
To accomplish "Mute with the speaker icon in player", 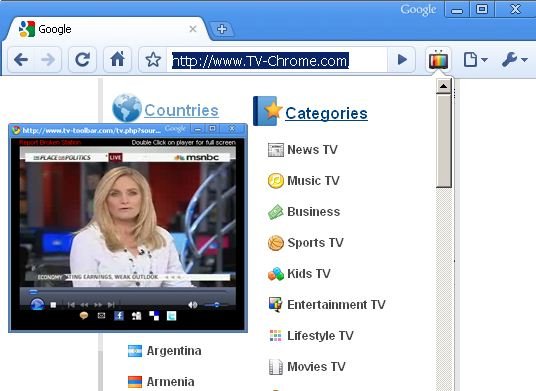I will (193, 305).
